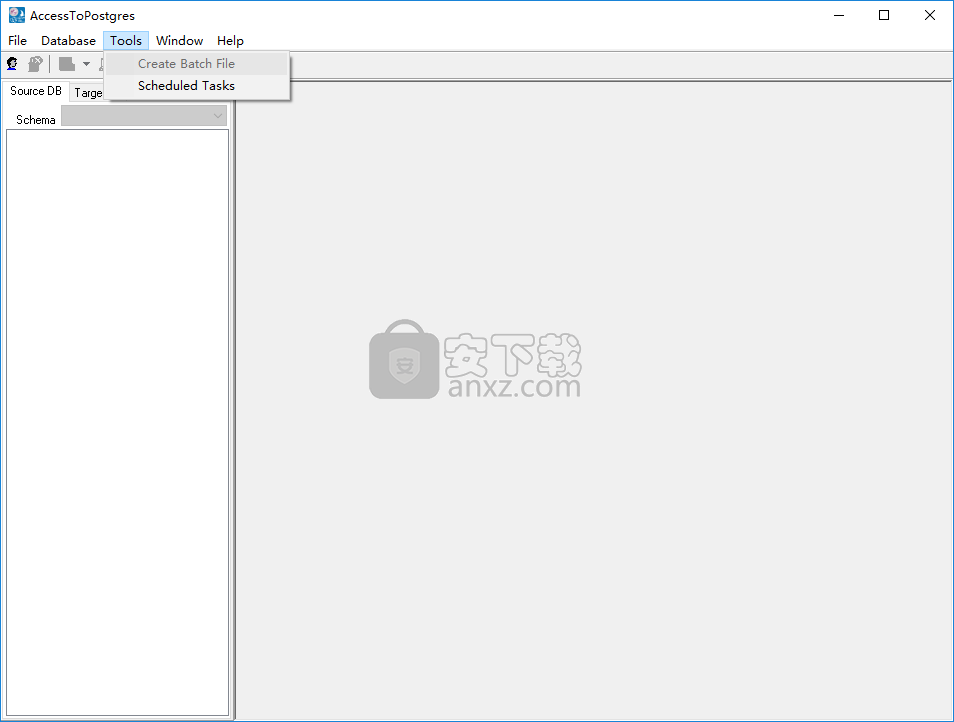
Task: Click the grayed disconnect toolbar icon
Action: (x=35, y=63)
